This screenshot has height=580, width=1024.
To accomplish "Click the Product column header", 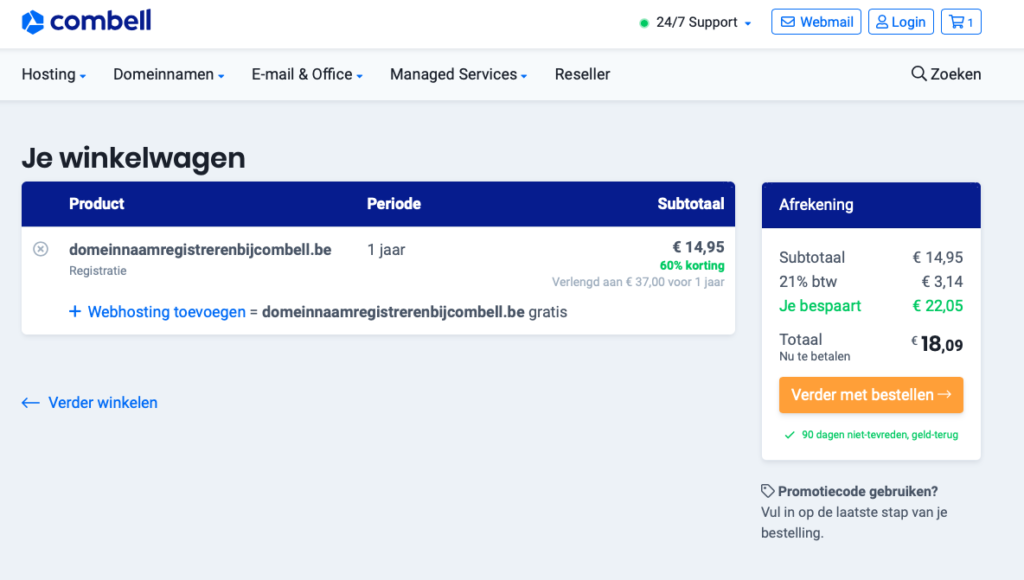I will [x=97, y=204].
